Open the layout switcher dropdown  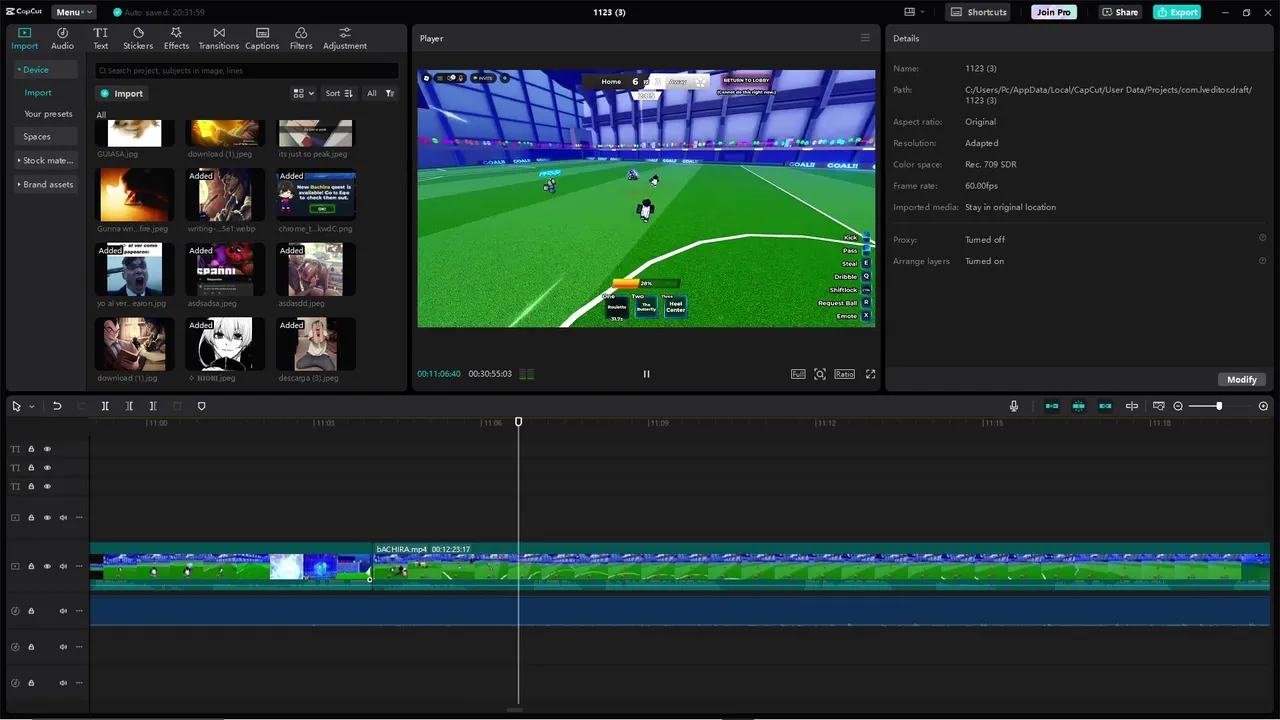tap(914, 12)
